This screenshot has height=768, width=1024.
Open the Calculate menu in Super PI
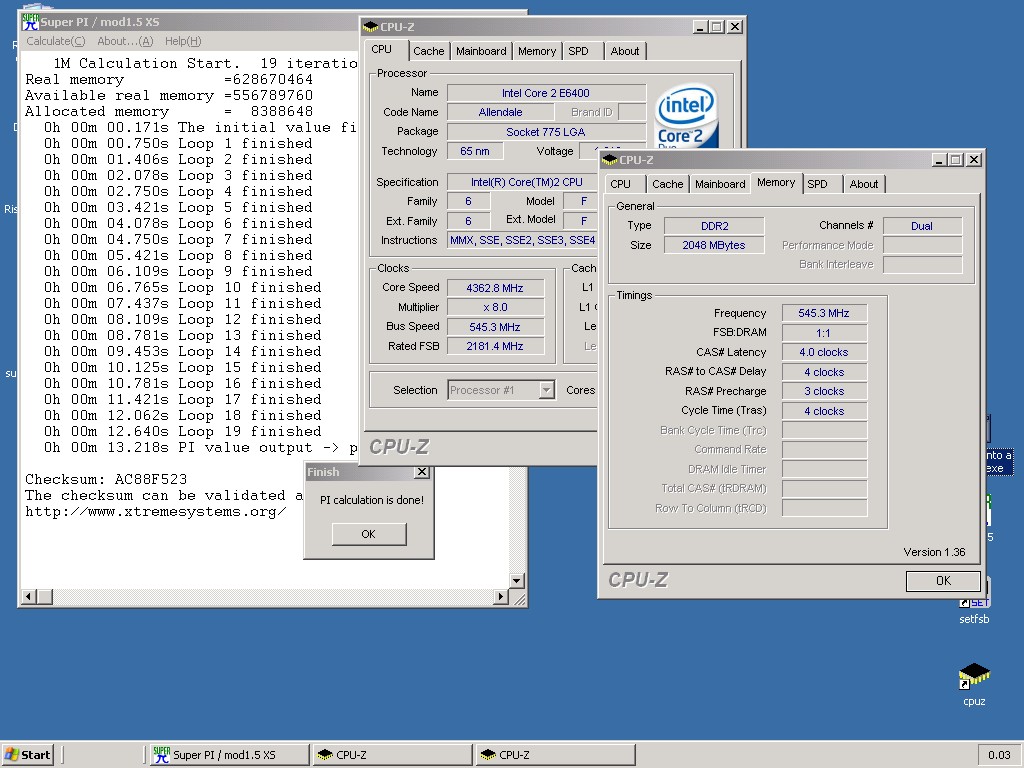56,41
